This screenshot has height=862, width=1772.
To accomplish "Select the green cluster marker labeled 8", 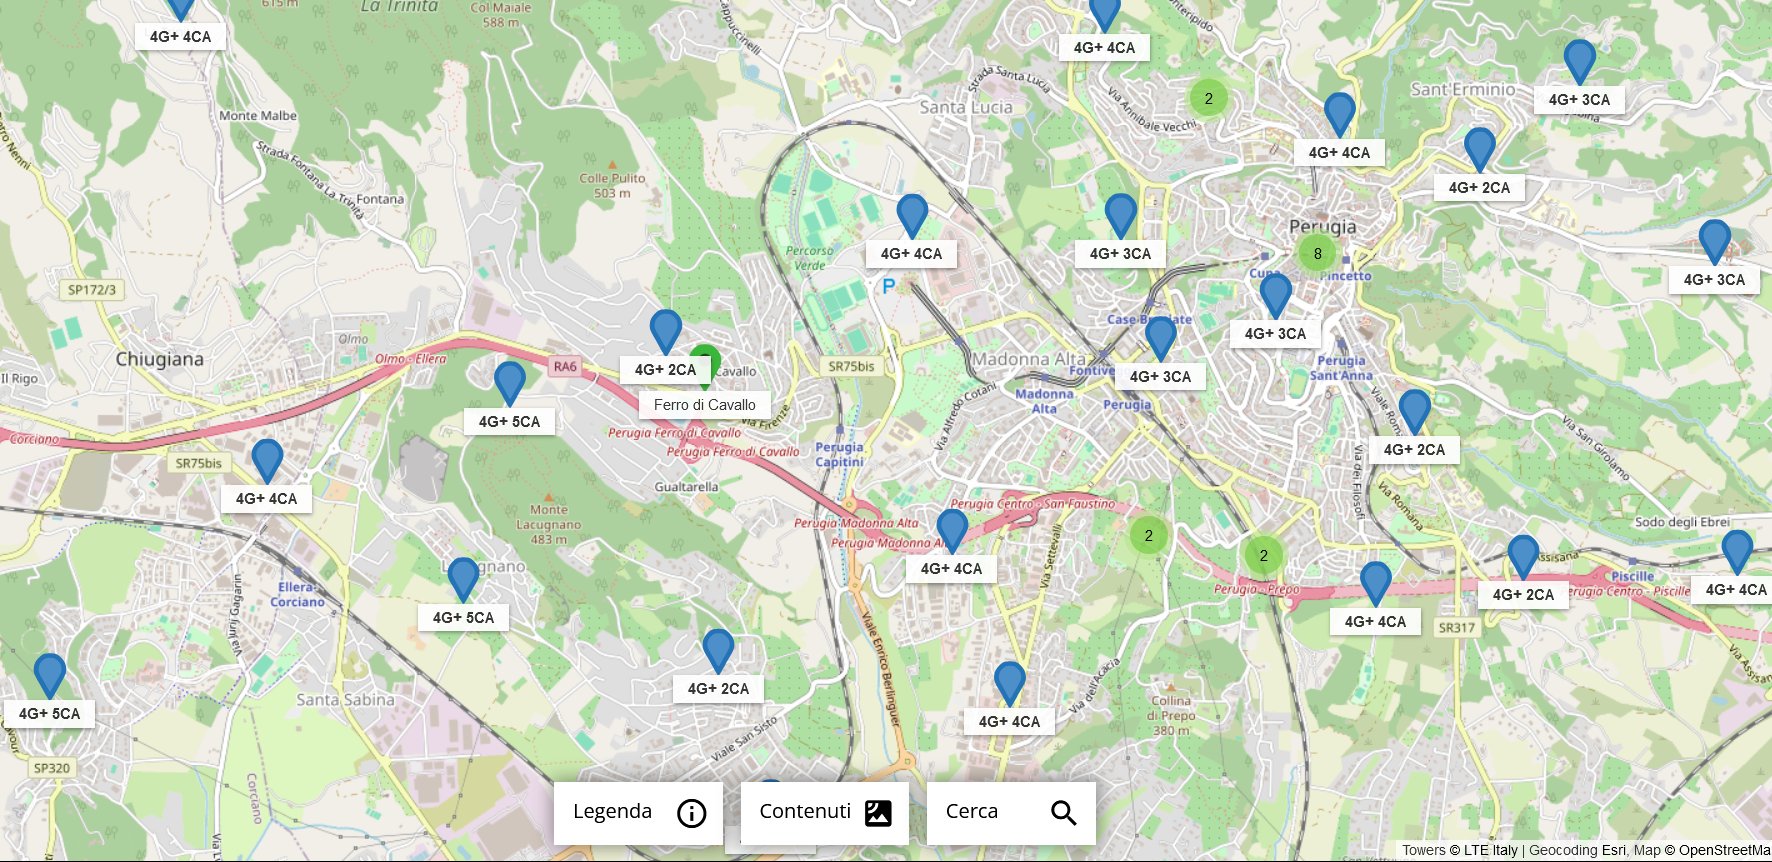I will pyautogui.click(x=1317, y=253).
